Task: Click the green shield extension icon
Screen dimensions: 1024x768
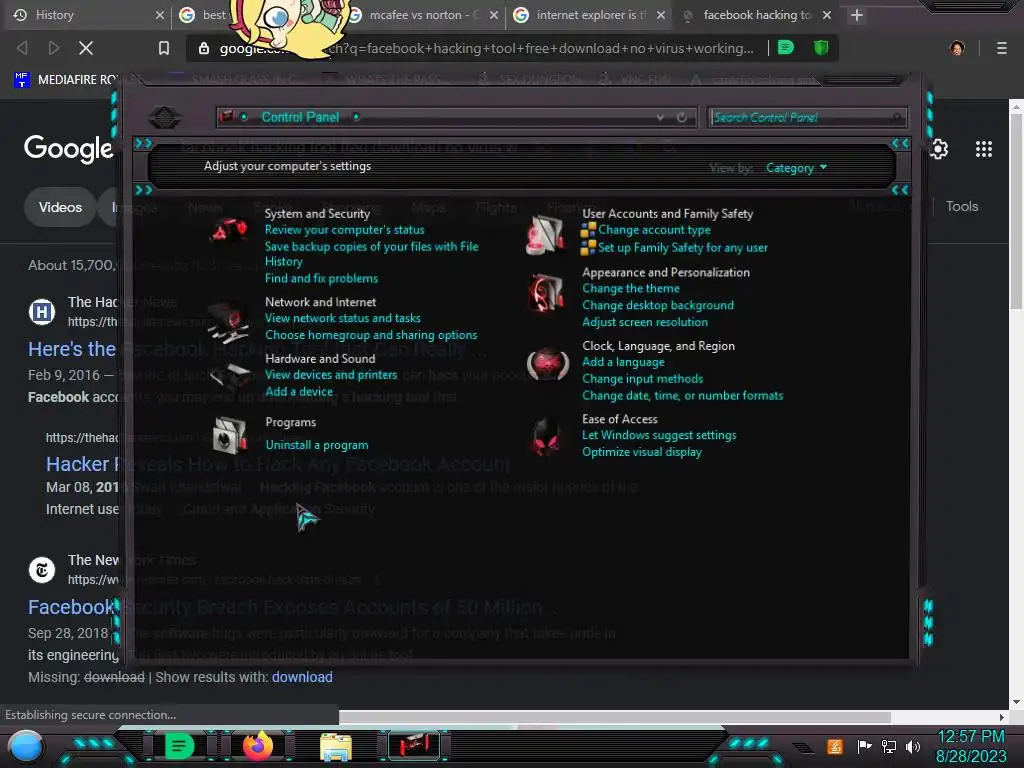Action: (821, 48)
